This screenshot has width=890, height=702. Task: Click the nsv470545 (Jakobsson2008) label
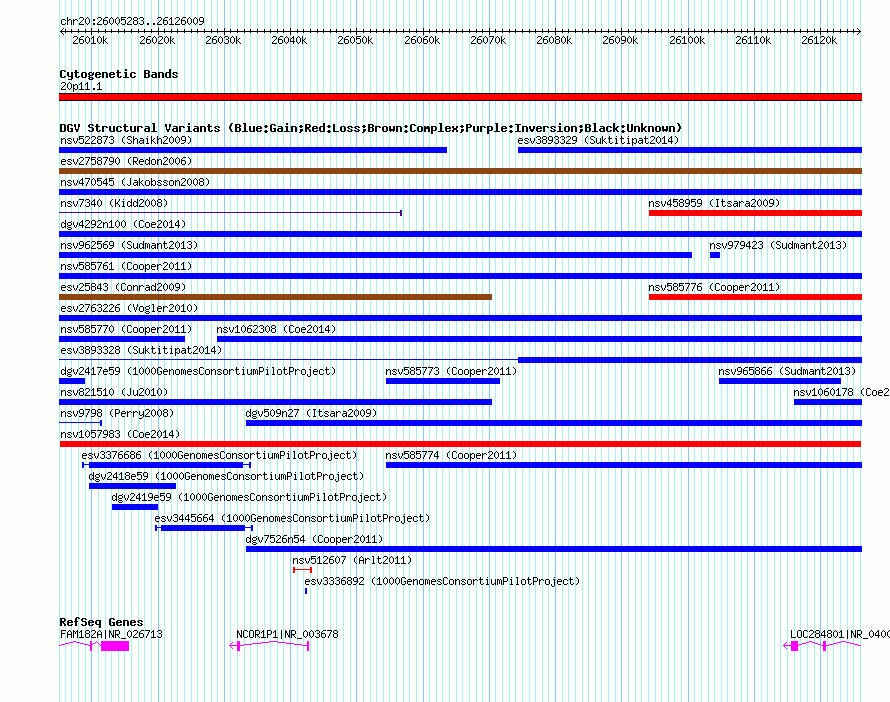[x=135, y=182]
